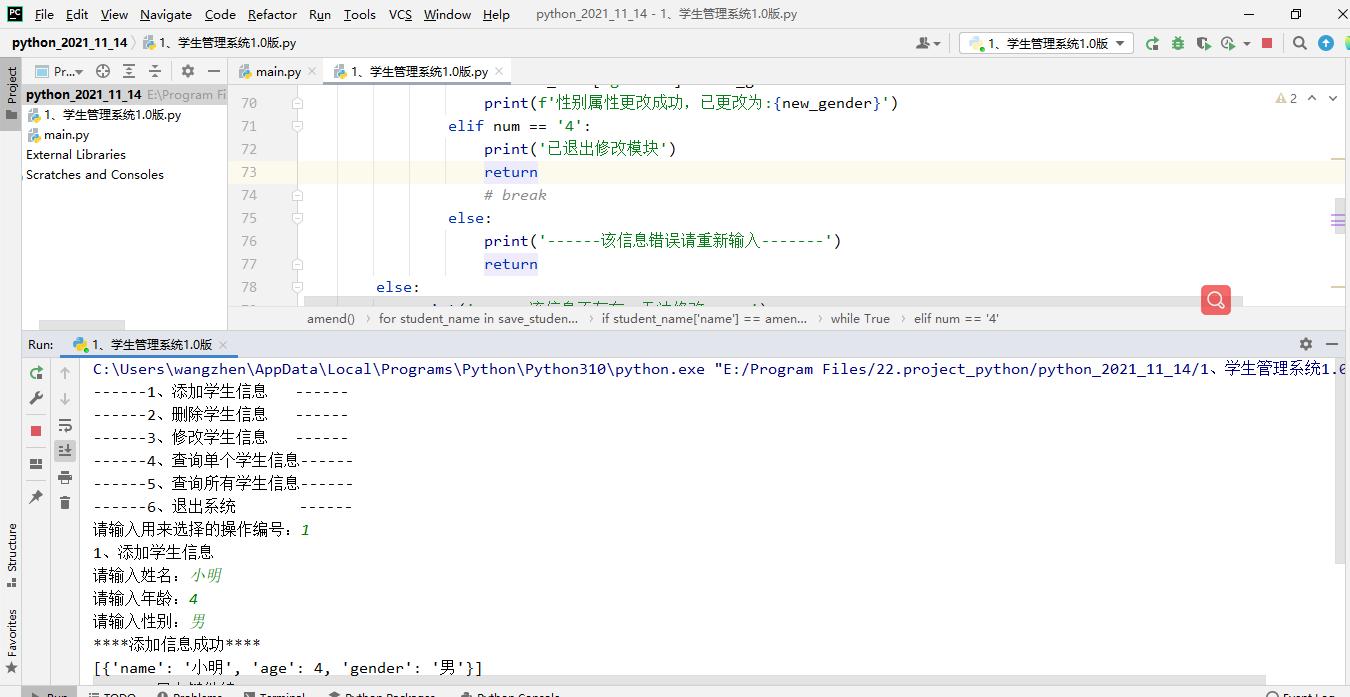
Task: Open Search Everywhere magnifier icon
Action: click(x=1300, y=43)
